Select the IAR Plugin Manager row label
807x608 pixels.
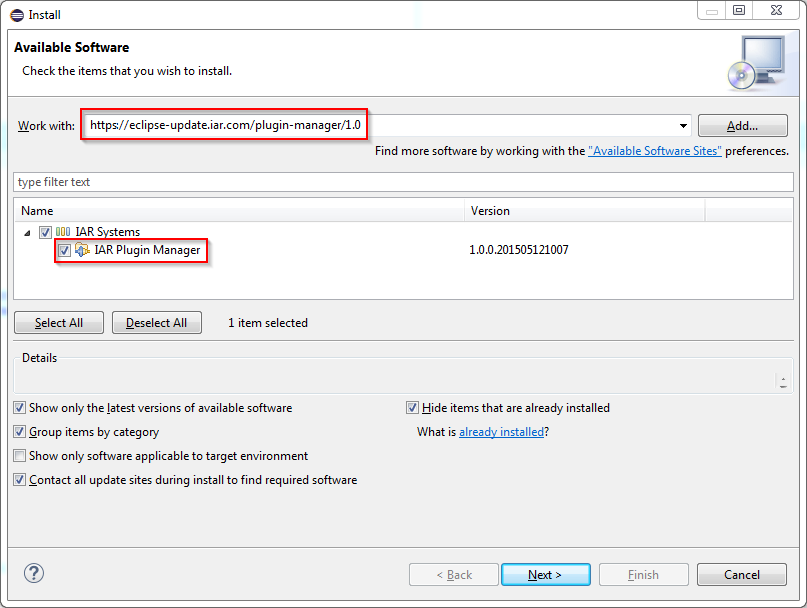click(147, 250)
